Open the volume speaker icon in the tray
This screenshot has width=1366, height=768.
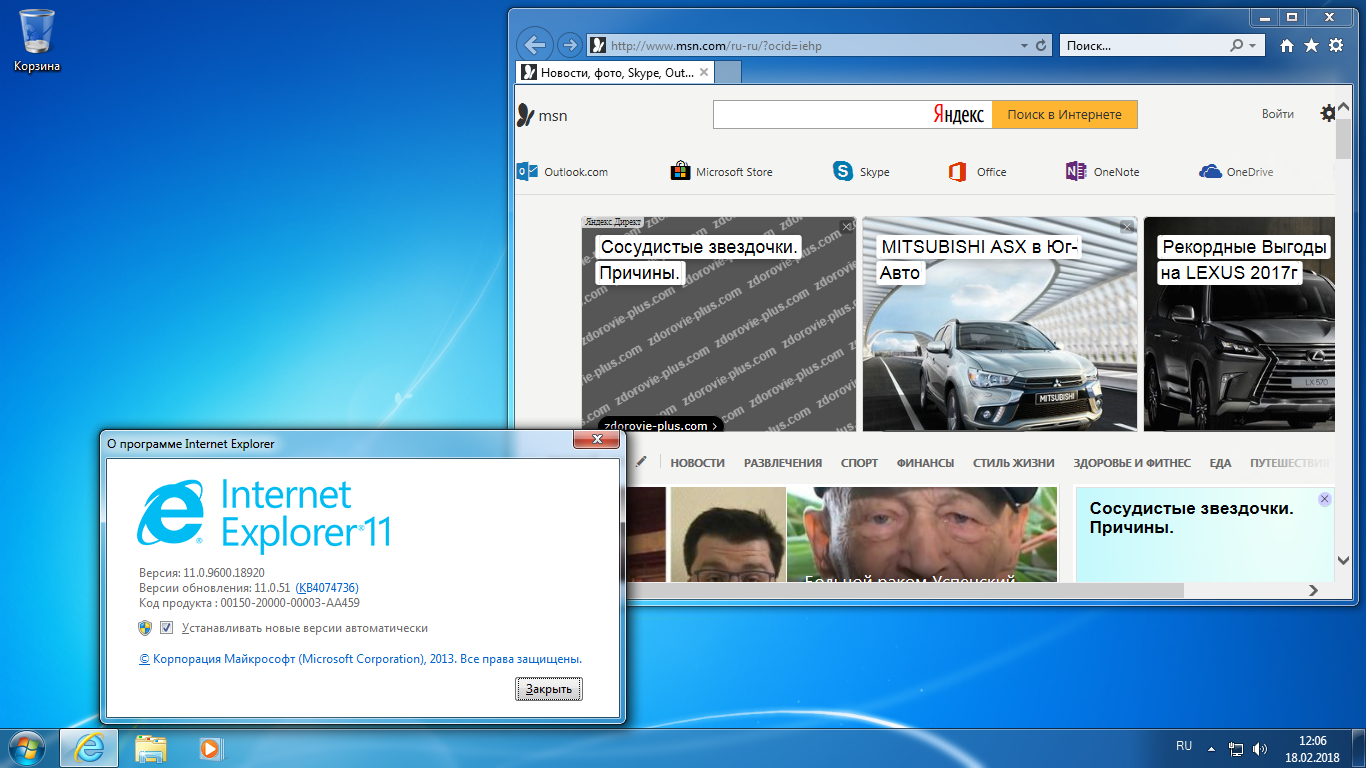pos(1260,748)
